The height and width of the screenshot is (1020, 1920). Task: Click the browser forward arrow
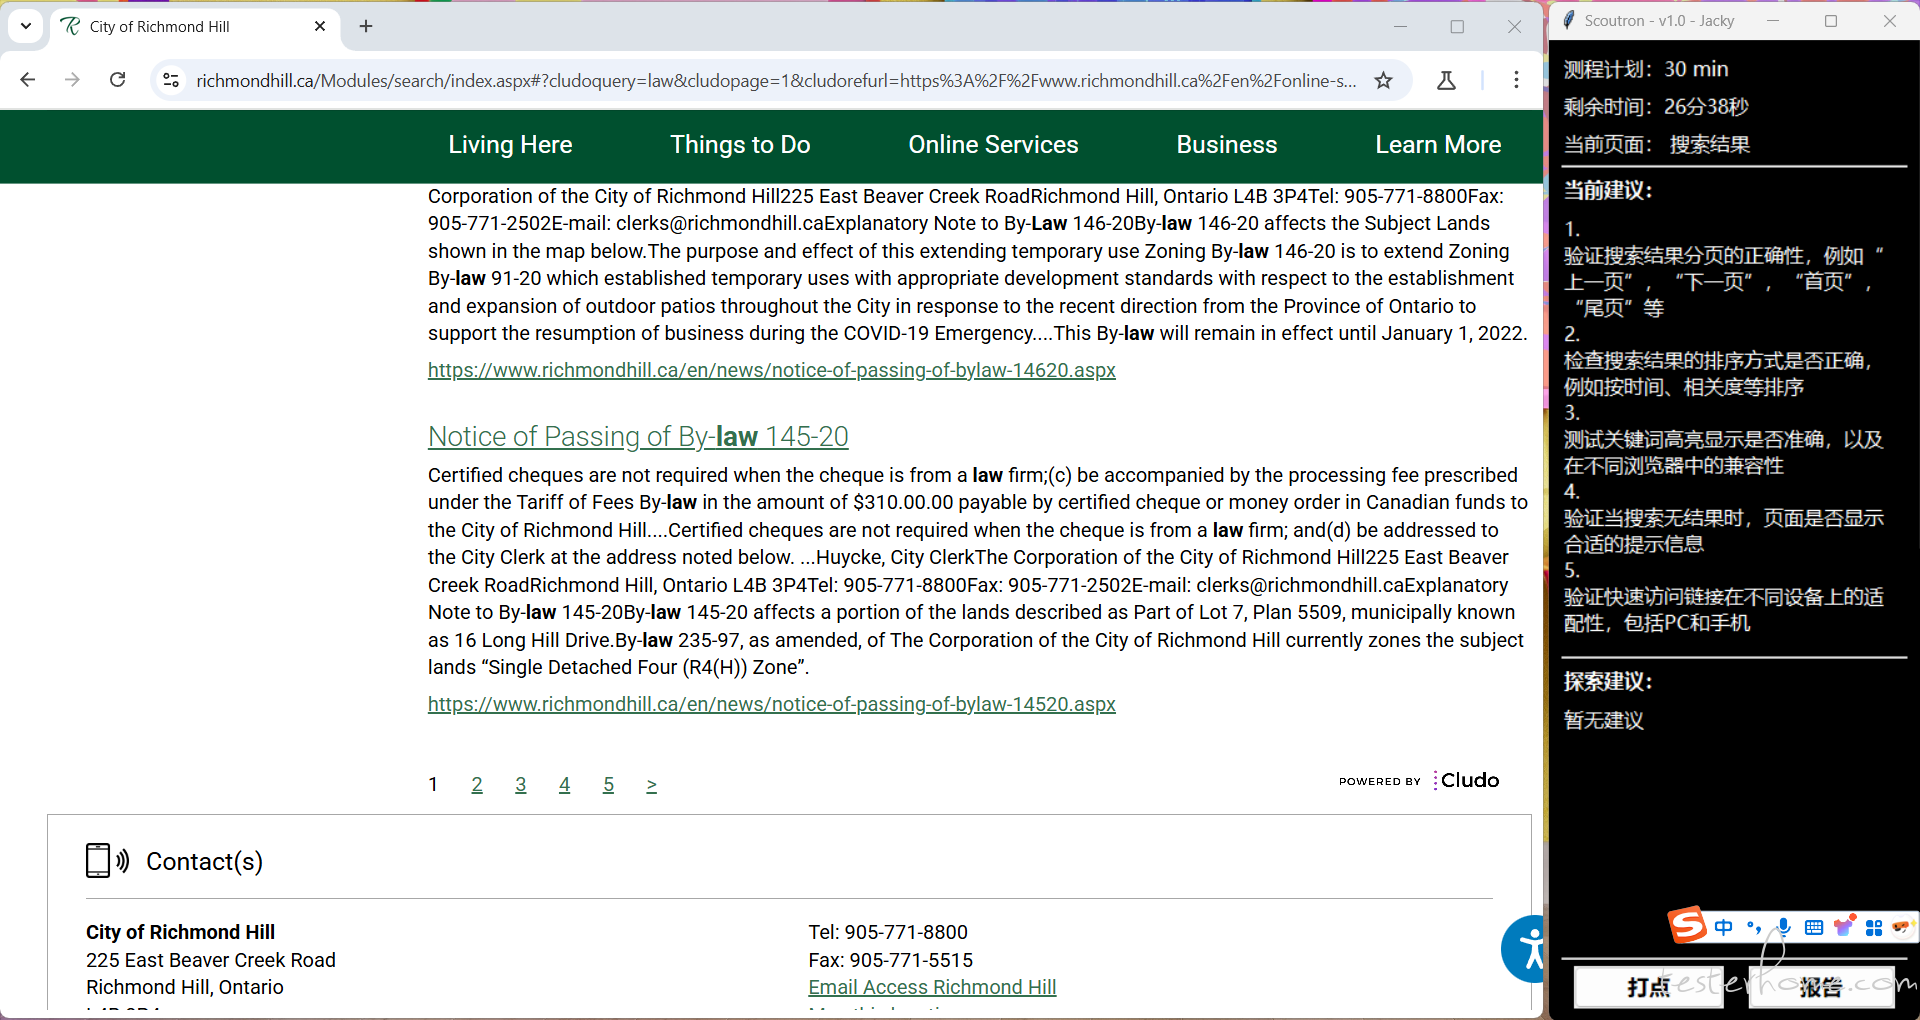[72, 80]
